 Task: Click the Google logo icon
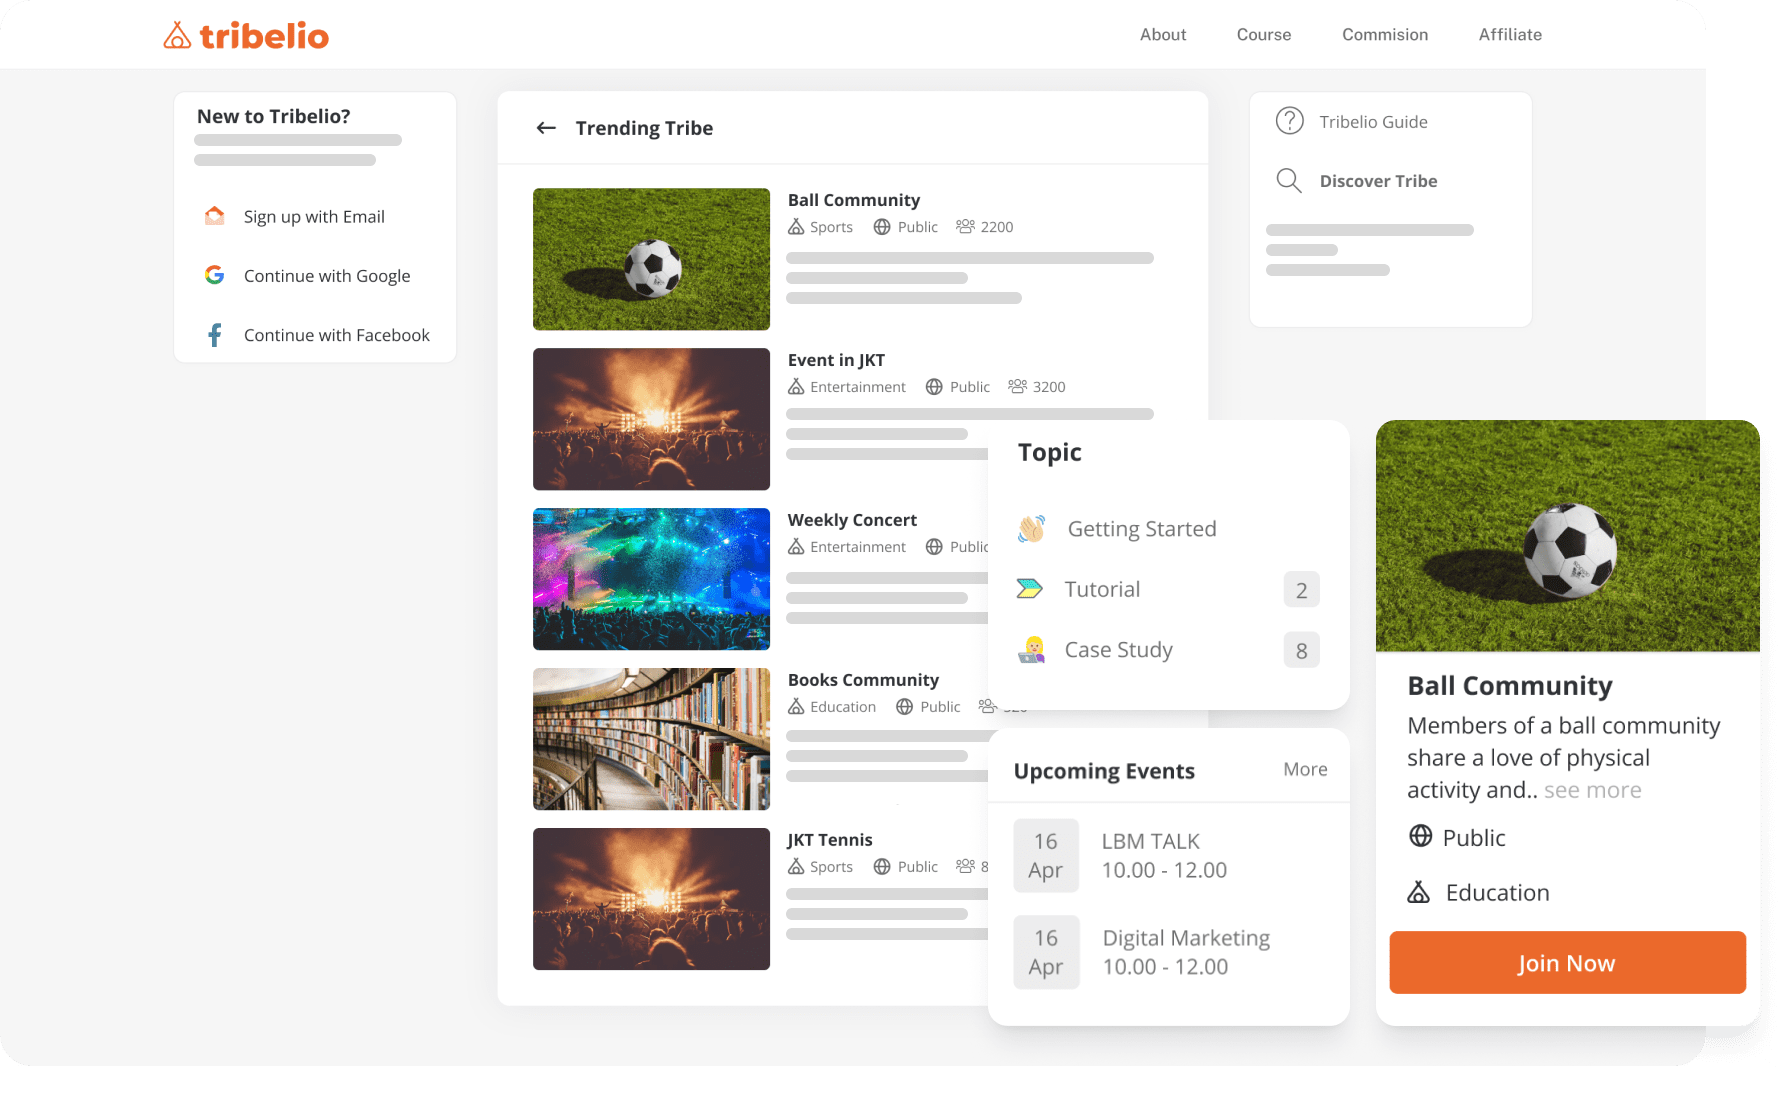click(214, 275)
